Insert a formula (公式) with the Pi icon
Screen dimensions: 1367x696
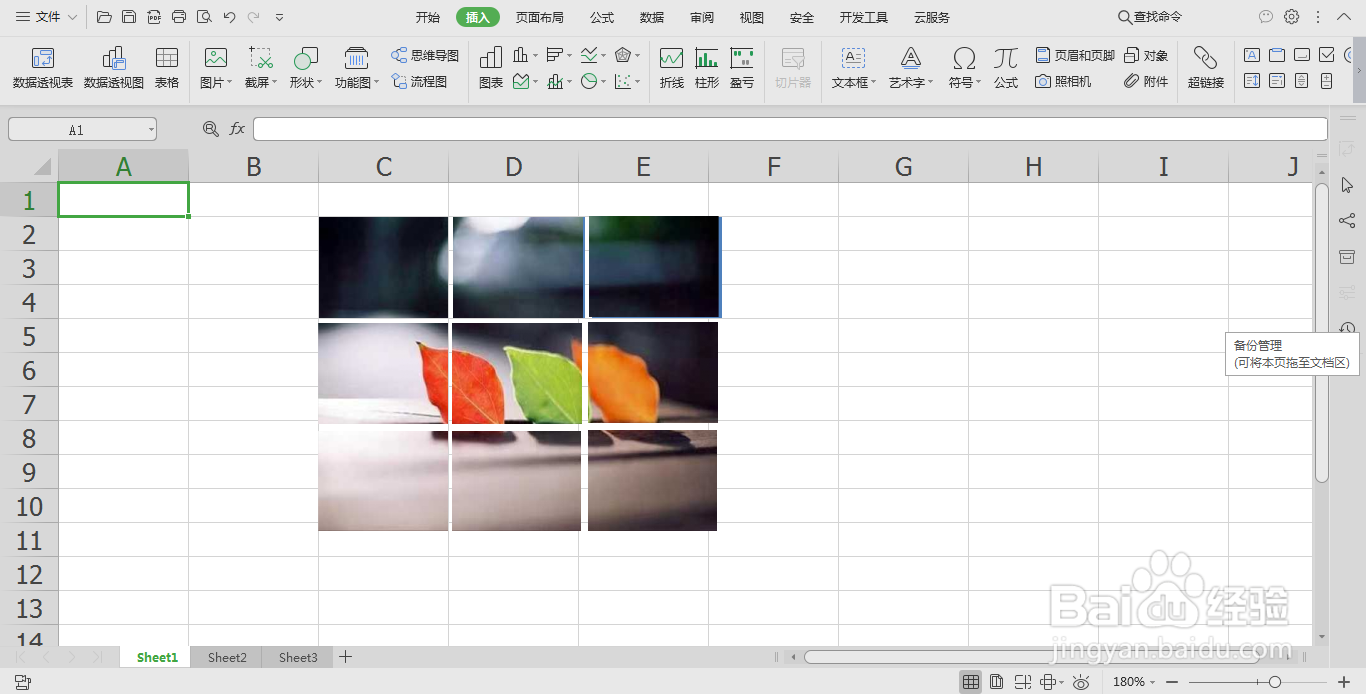click(1006, 67)
